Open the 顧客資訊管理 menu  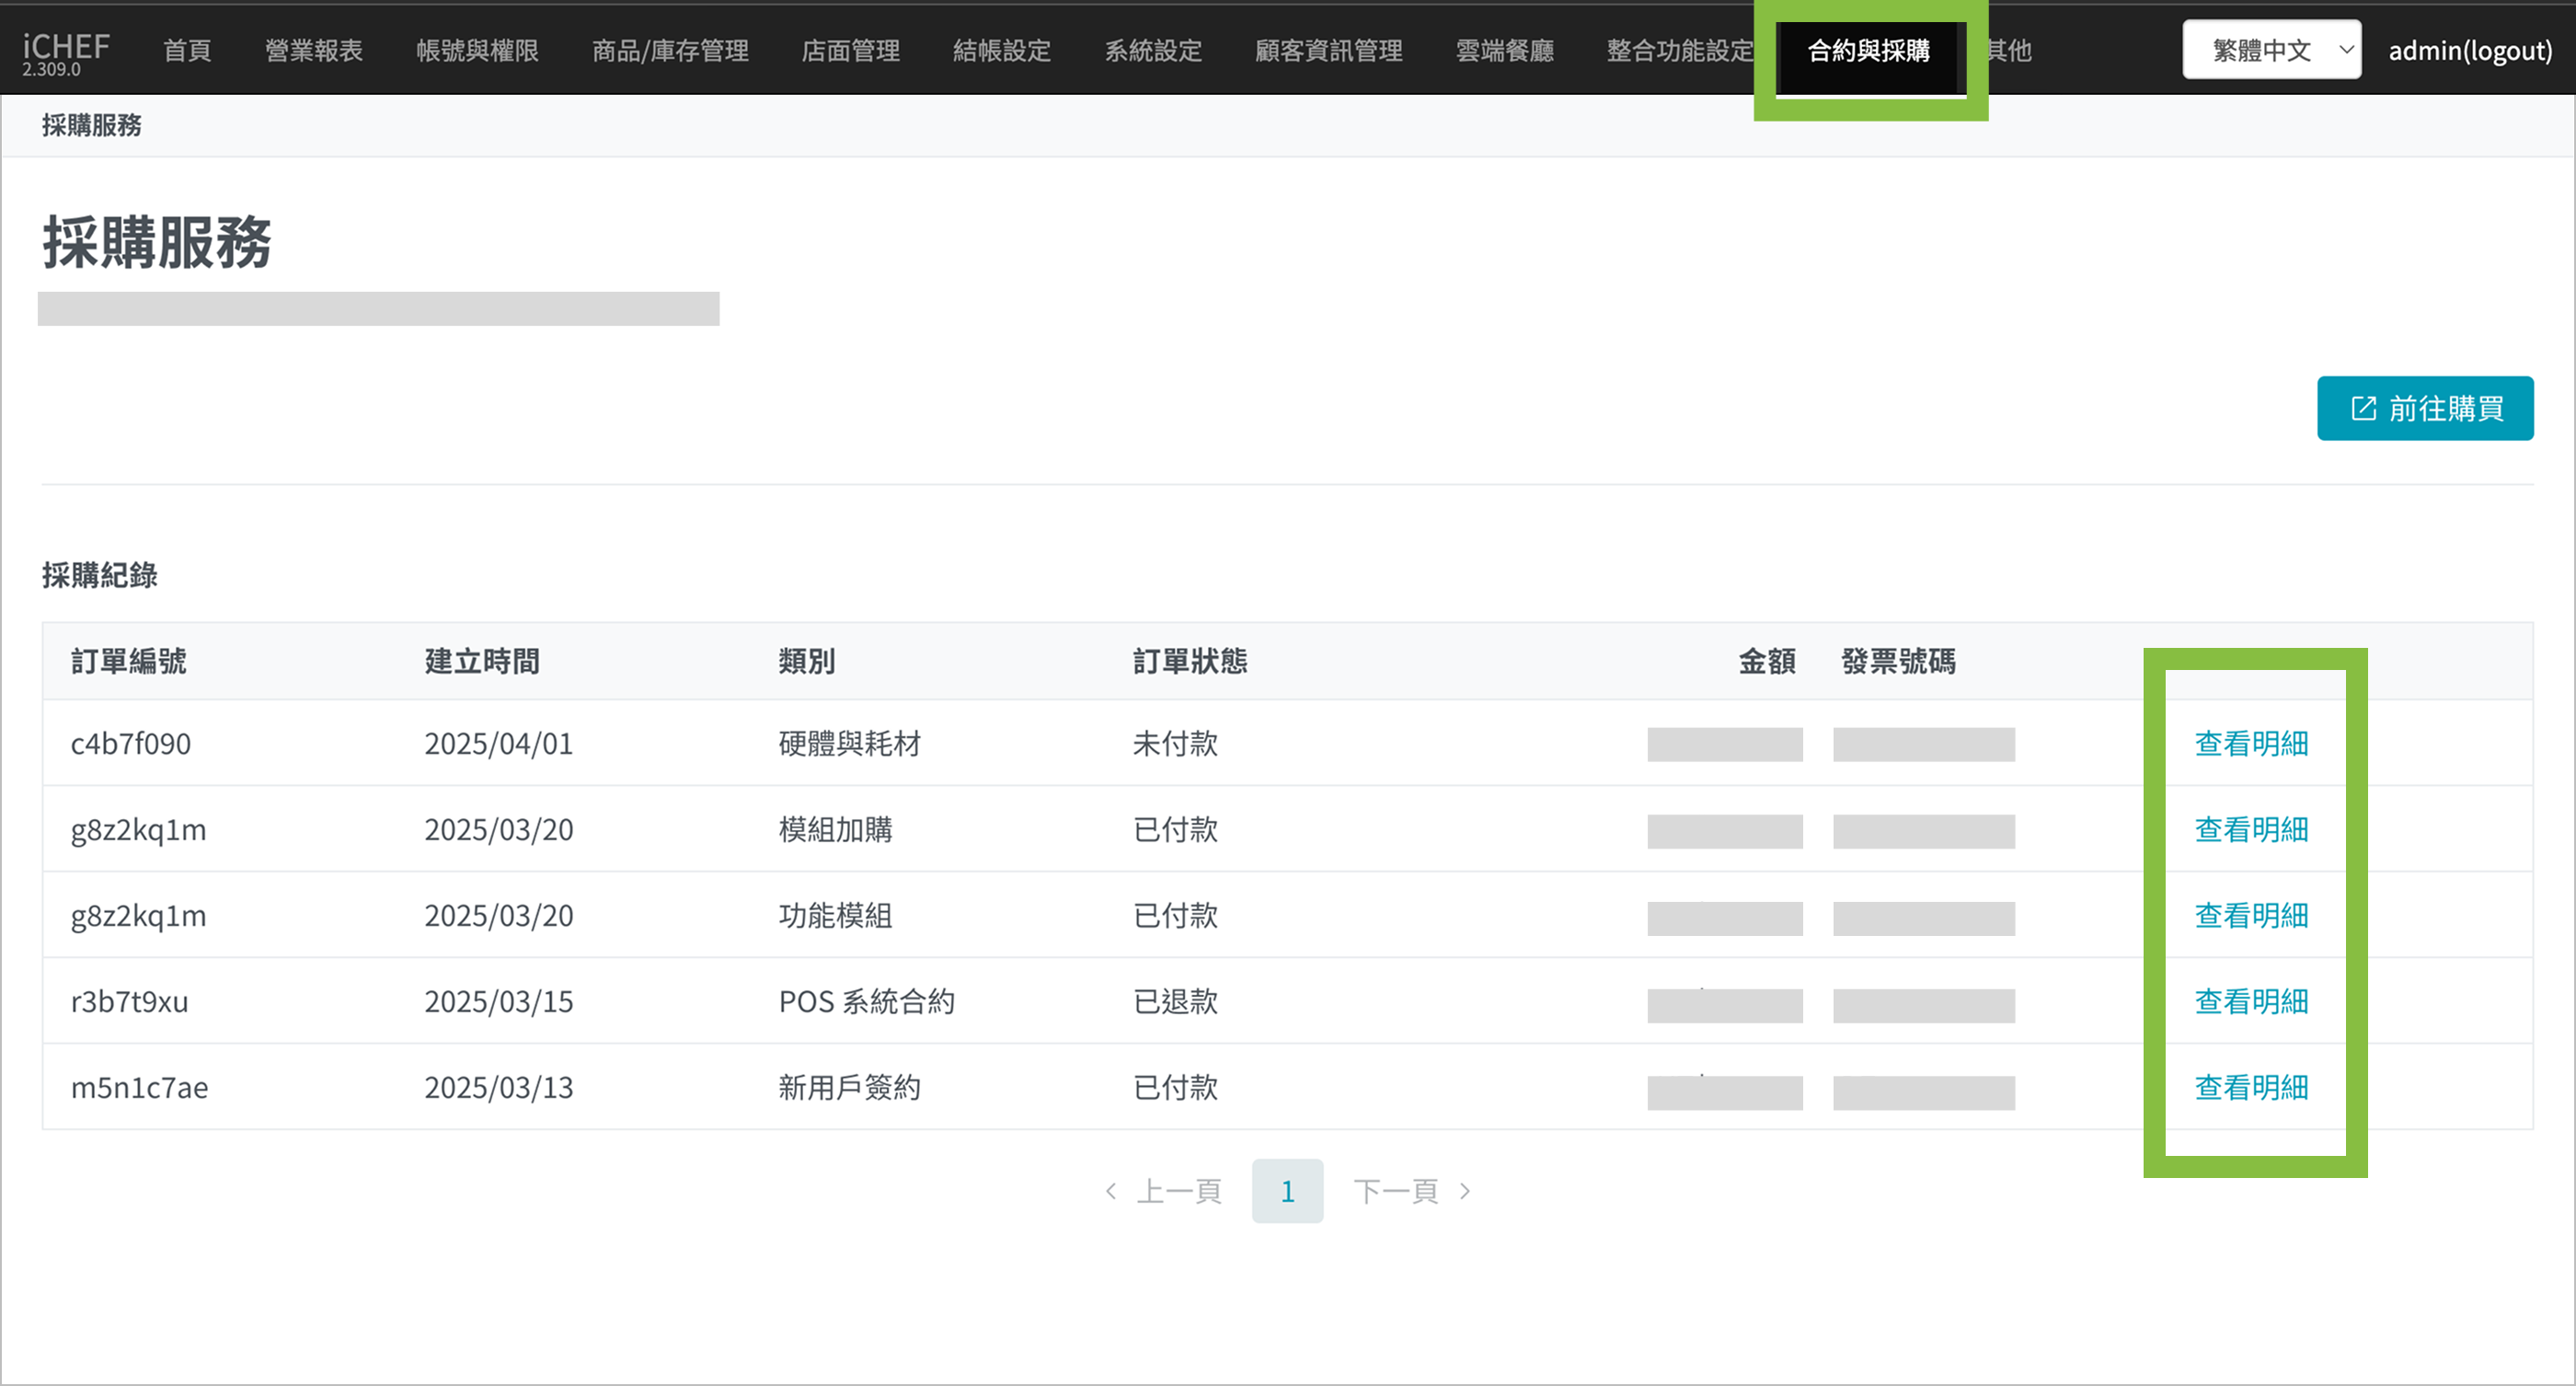pyautogui.click(x=1328, y=50)
